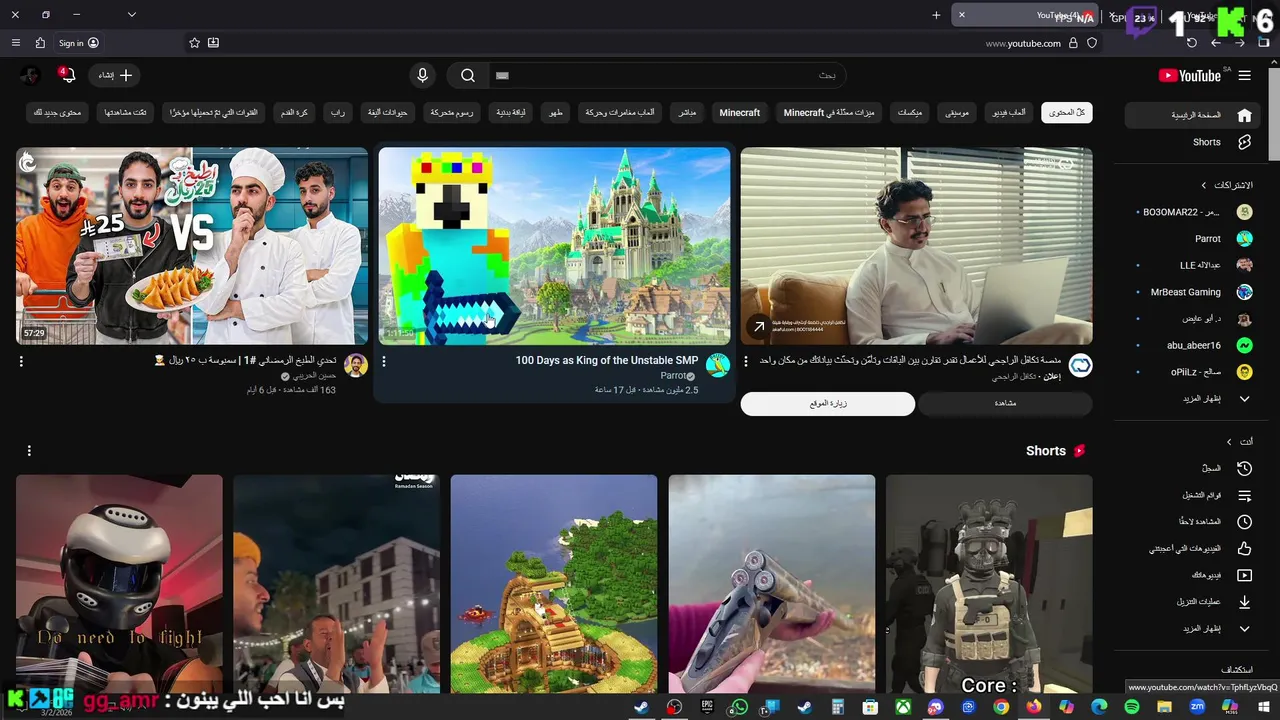Select the ميكسات filter chip
The image size is (1280, 720).
909,113
